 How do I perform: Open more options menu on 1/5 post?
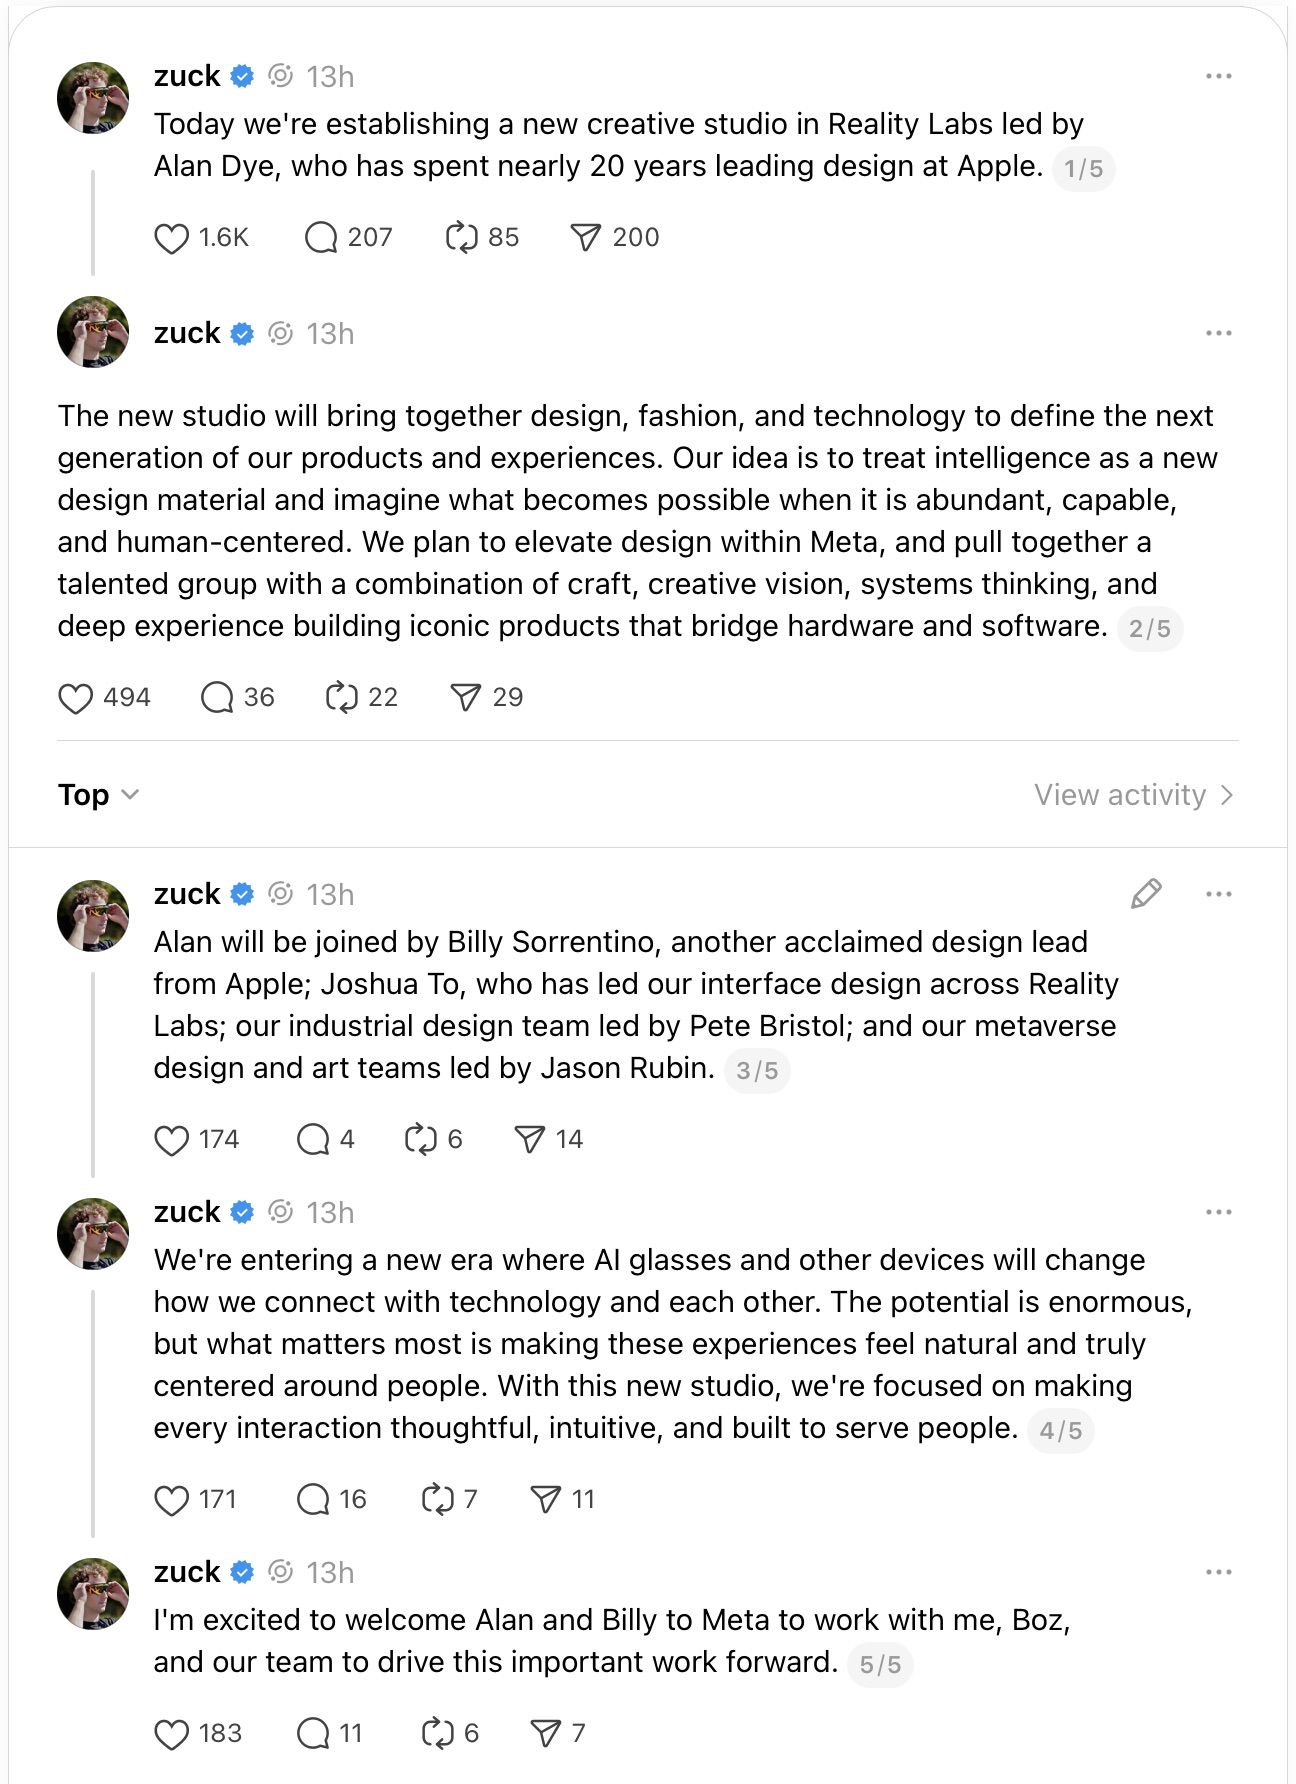[x=1218, y=77]
